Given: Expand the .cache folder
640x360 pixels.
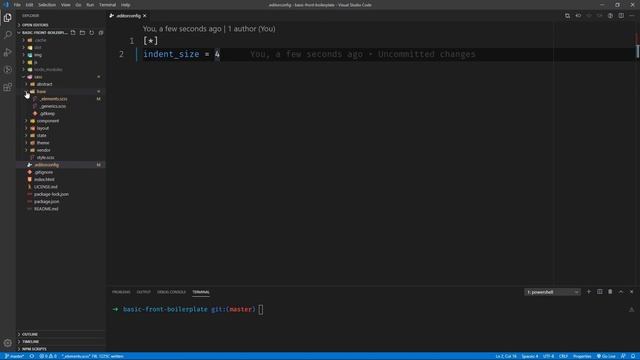Looking at the screenshot, I should [61, 40].
